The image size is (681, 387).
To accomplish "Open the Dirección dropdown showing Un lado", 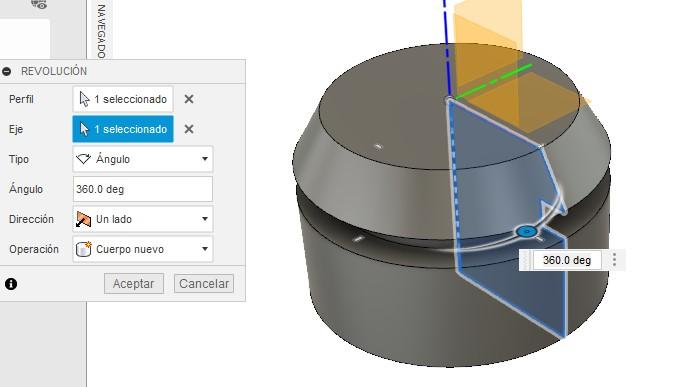I will [x=143, y=219].
